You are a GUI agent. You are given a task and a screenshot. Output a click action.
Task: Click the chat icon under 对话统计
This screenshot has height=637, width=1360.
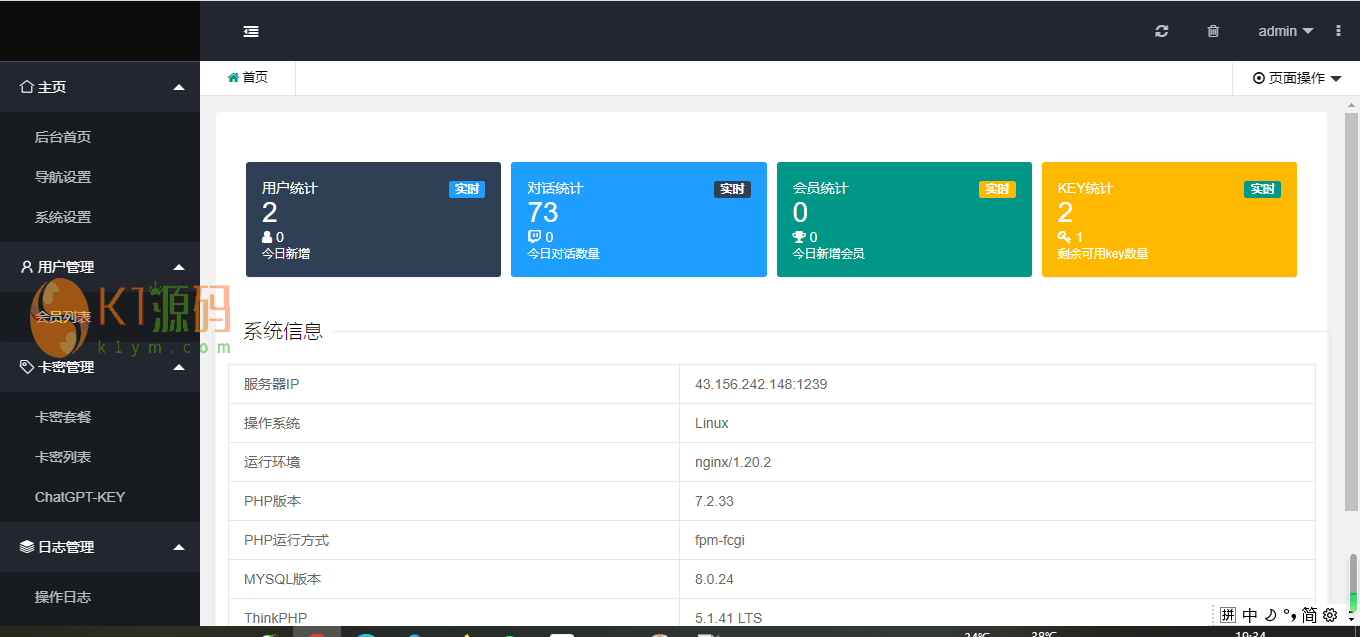coord(534,237)
